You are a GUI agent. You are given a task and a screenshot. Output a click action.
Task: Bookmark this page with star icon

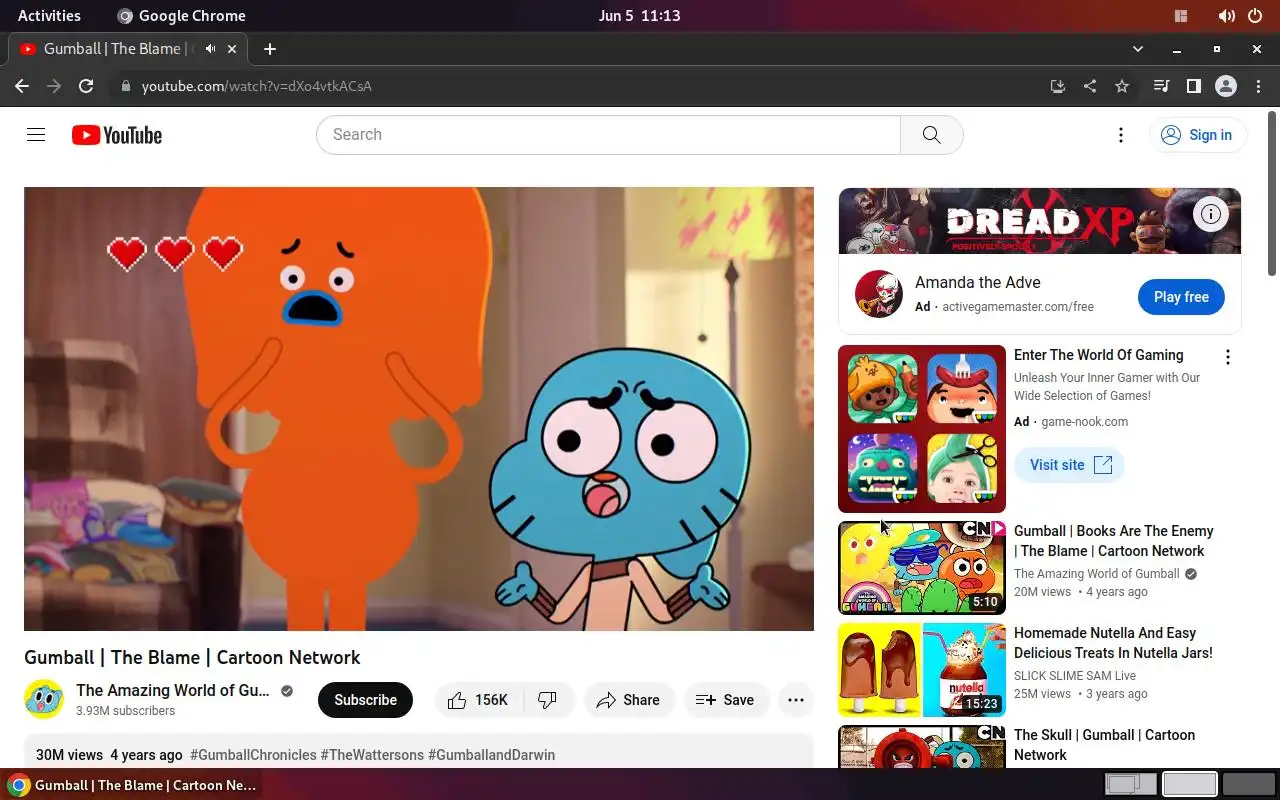[x=1122, y=86]
